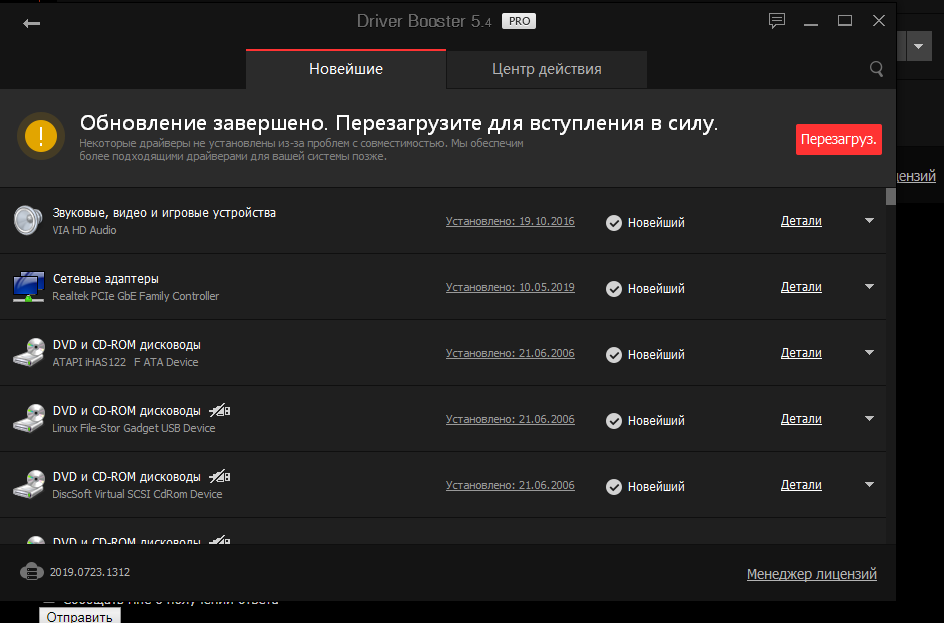The image size is (944, 623).
Task: Click the driver list scrollbar thumb
Action: click(x=891, y=197)
